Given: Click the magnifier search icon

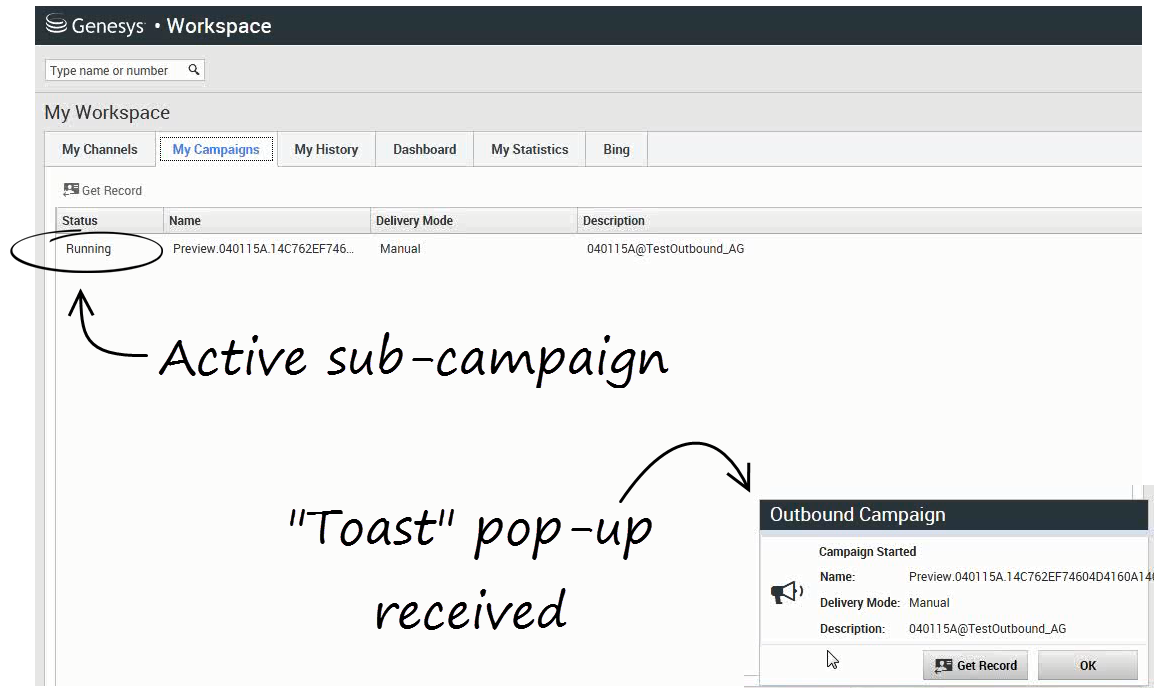Looking at the screenshot, I should click(194, 70).
